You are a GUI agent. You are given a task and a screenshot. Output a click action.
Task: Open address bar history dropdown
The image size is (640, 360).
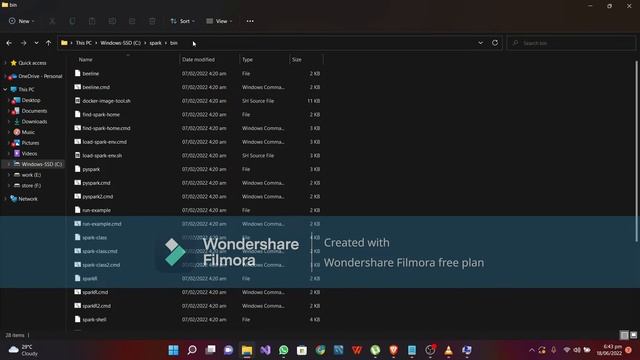[x=480, y=43]
